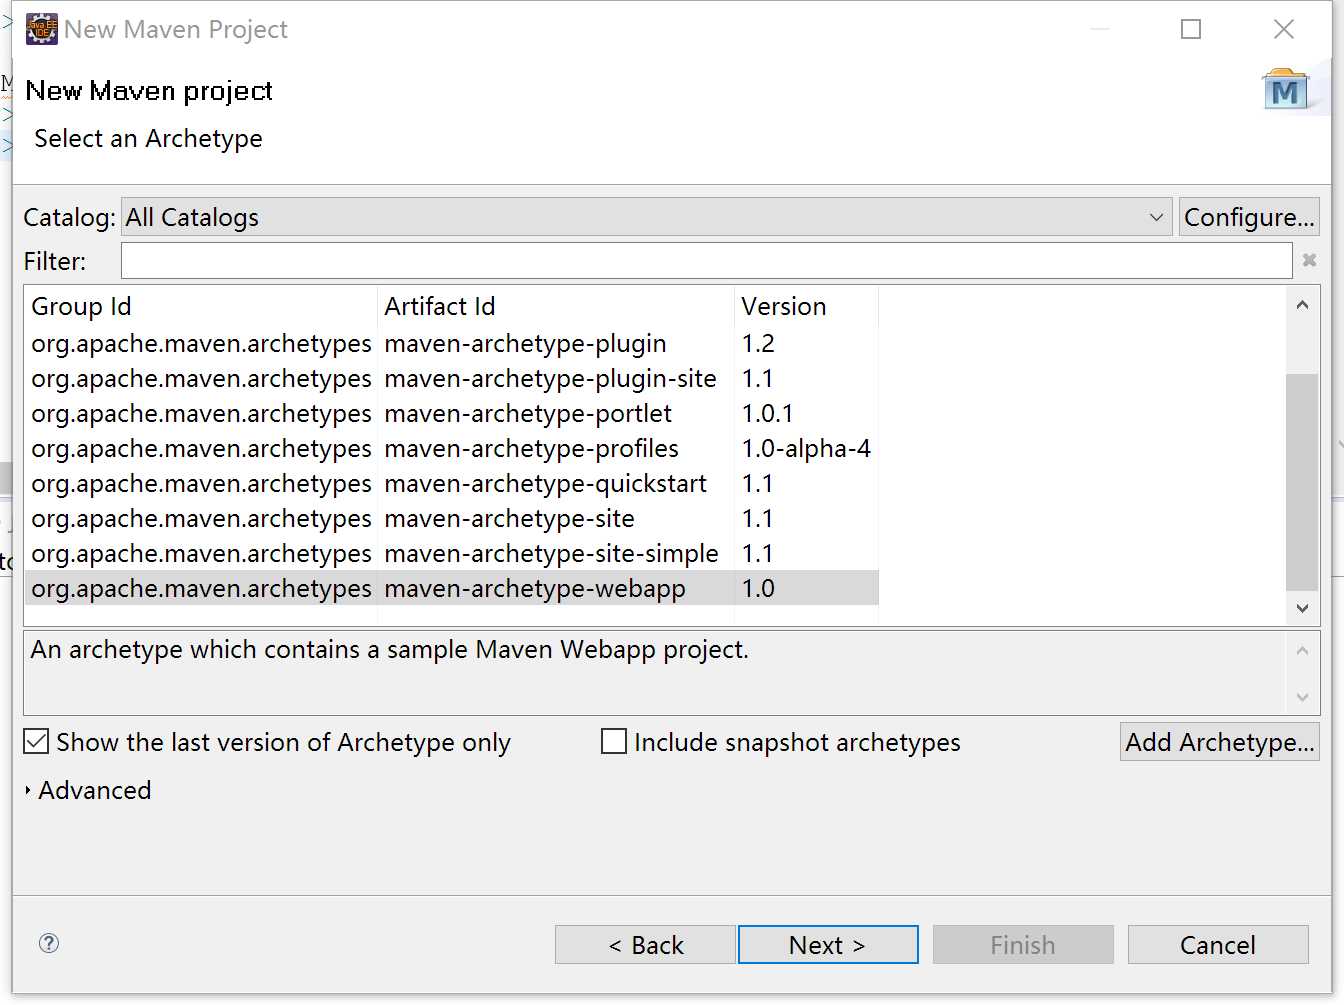The width and height of the screenshot is (1344, 1005).
Task: Maximize the New Maven Project window
Action: (x=1191, y=29)
